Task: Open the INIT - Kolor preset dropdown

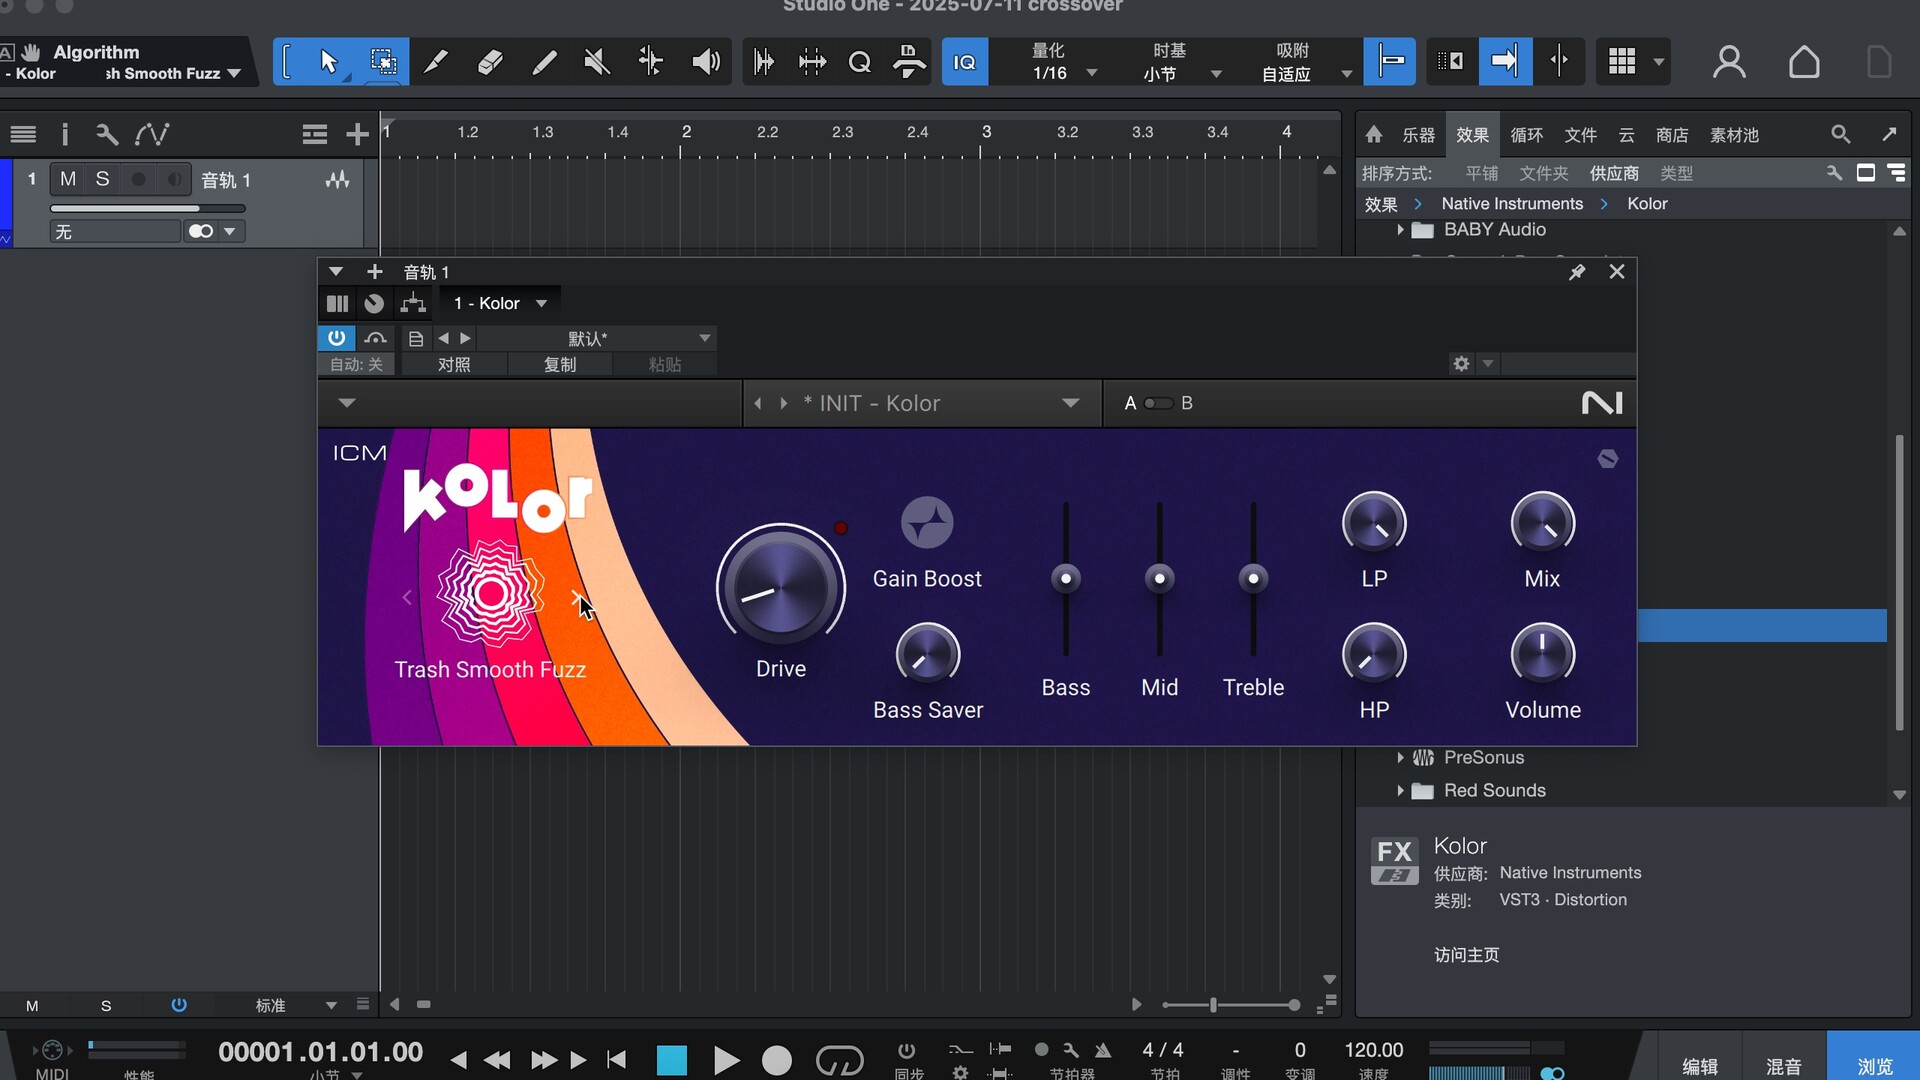Action: point(1070,403)
